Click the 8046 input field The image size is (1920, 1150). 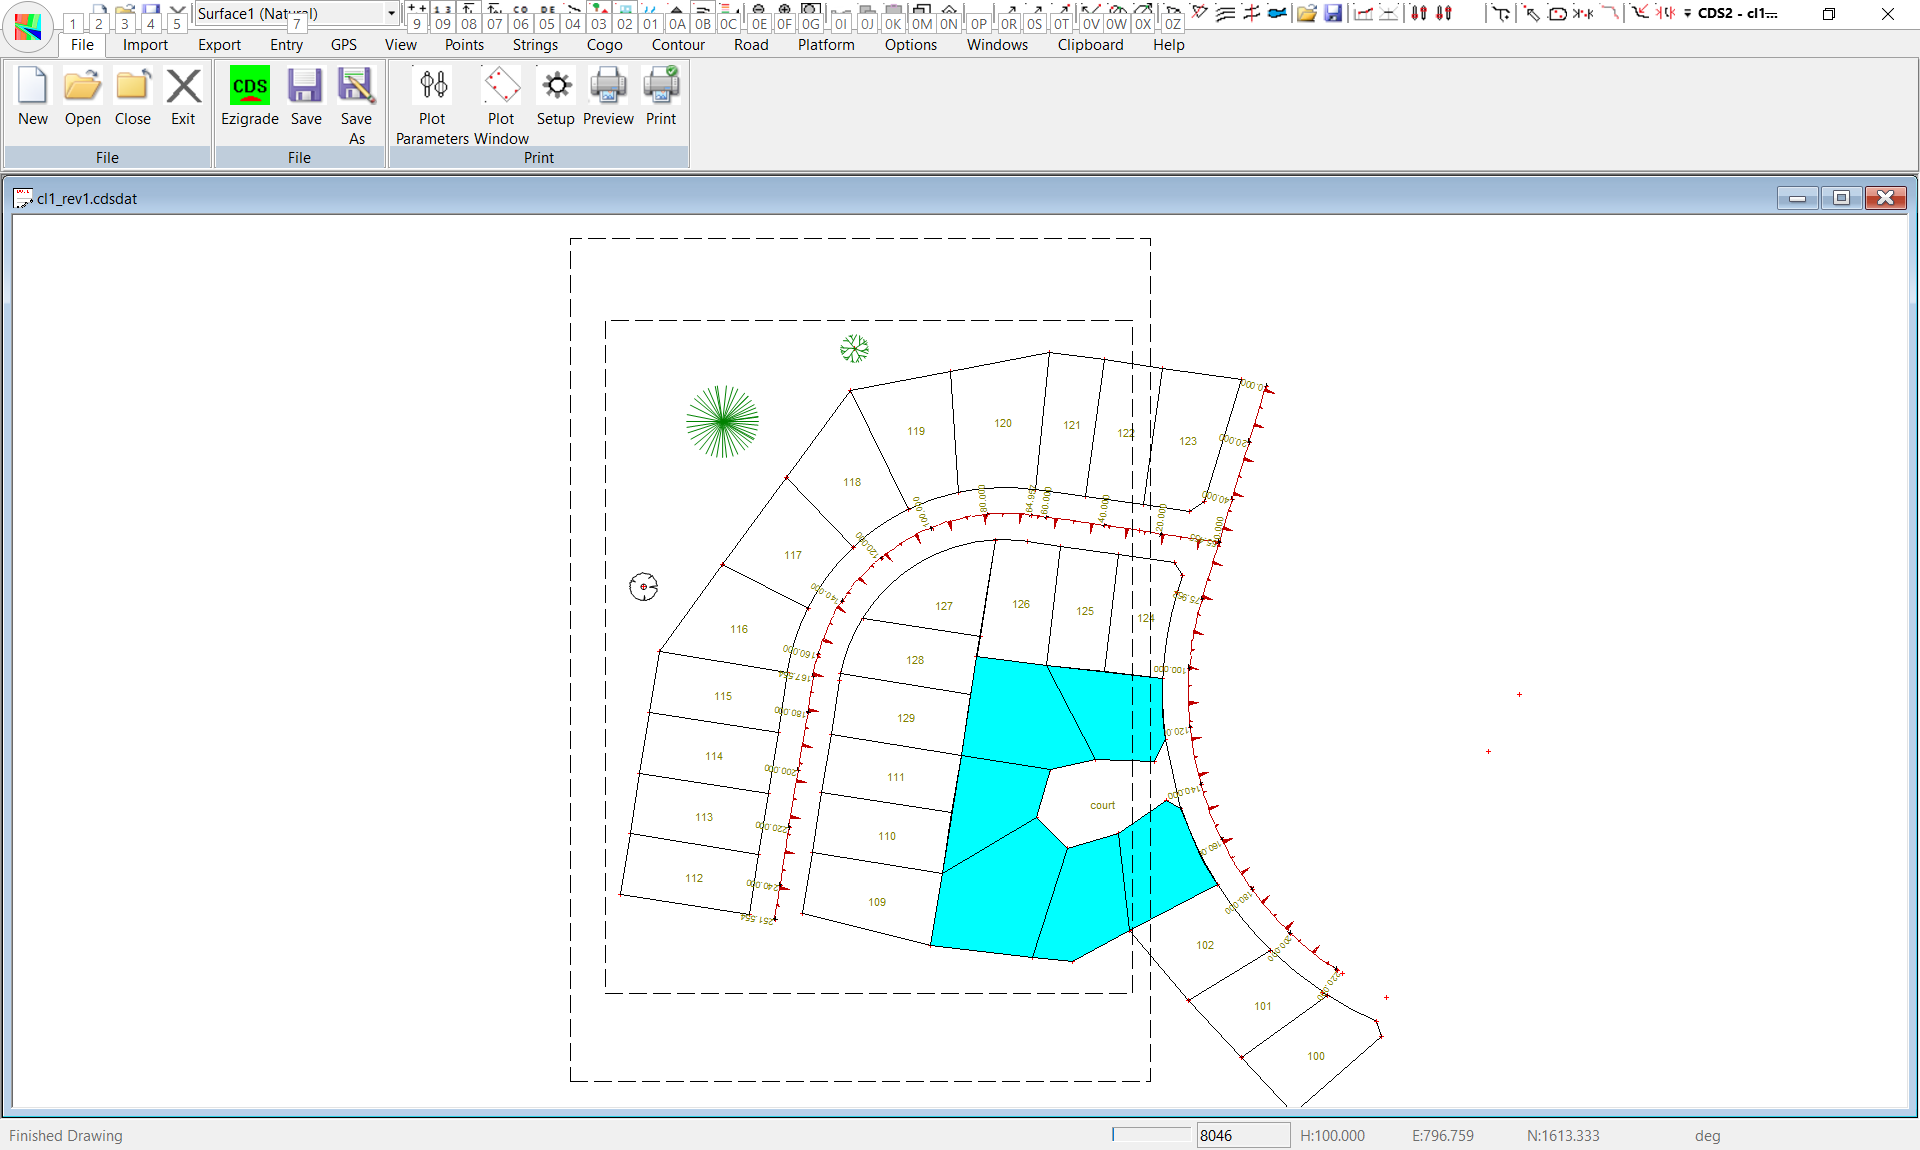tap(1242, 1135)
